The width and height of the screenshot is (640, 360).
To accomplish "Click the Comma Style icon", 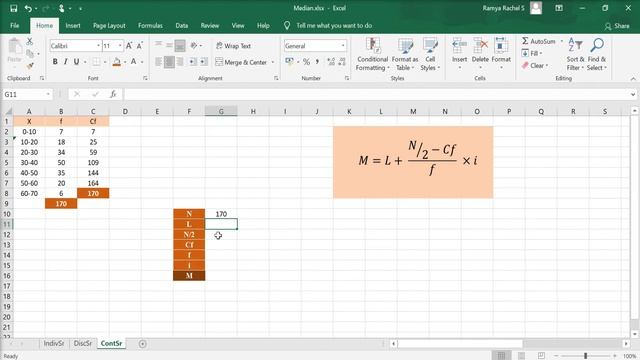I will (x=317, y=62).
